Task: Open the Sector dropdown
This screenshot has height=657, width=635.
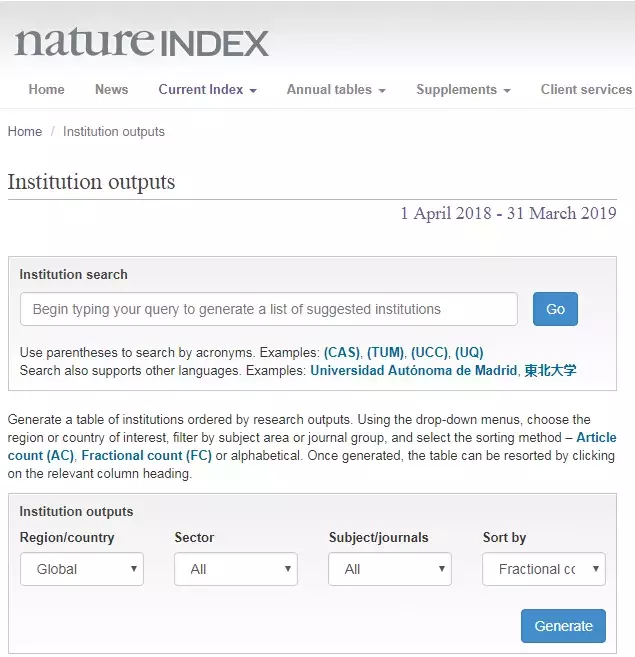Action: [x=236, y=569]
